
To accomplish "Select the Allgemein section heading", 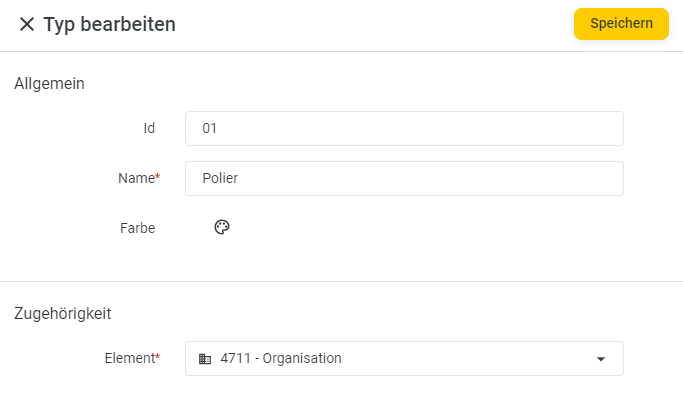I will [x=49, y=83].
